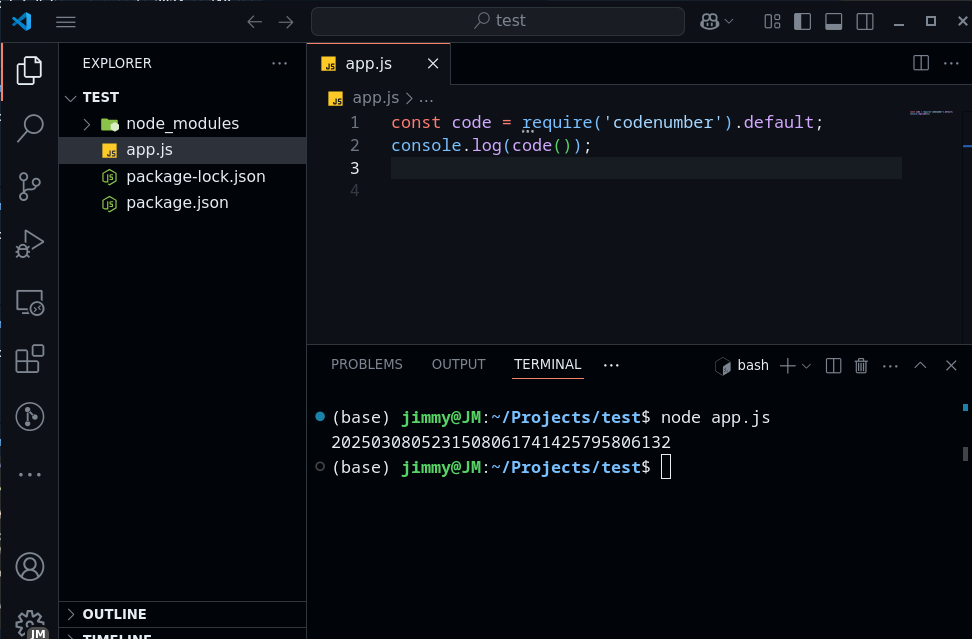Open Explorer views and more actions
This screenshot has height=639, width=972.
(280, 63)
